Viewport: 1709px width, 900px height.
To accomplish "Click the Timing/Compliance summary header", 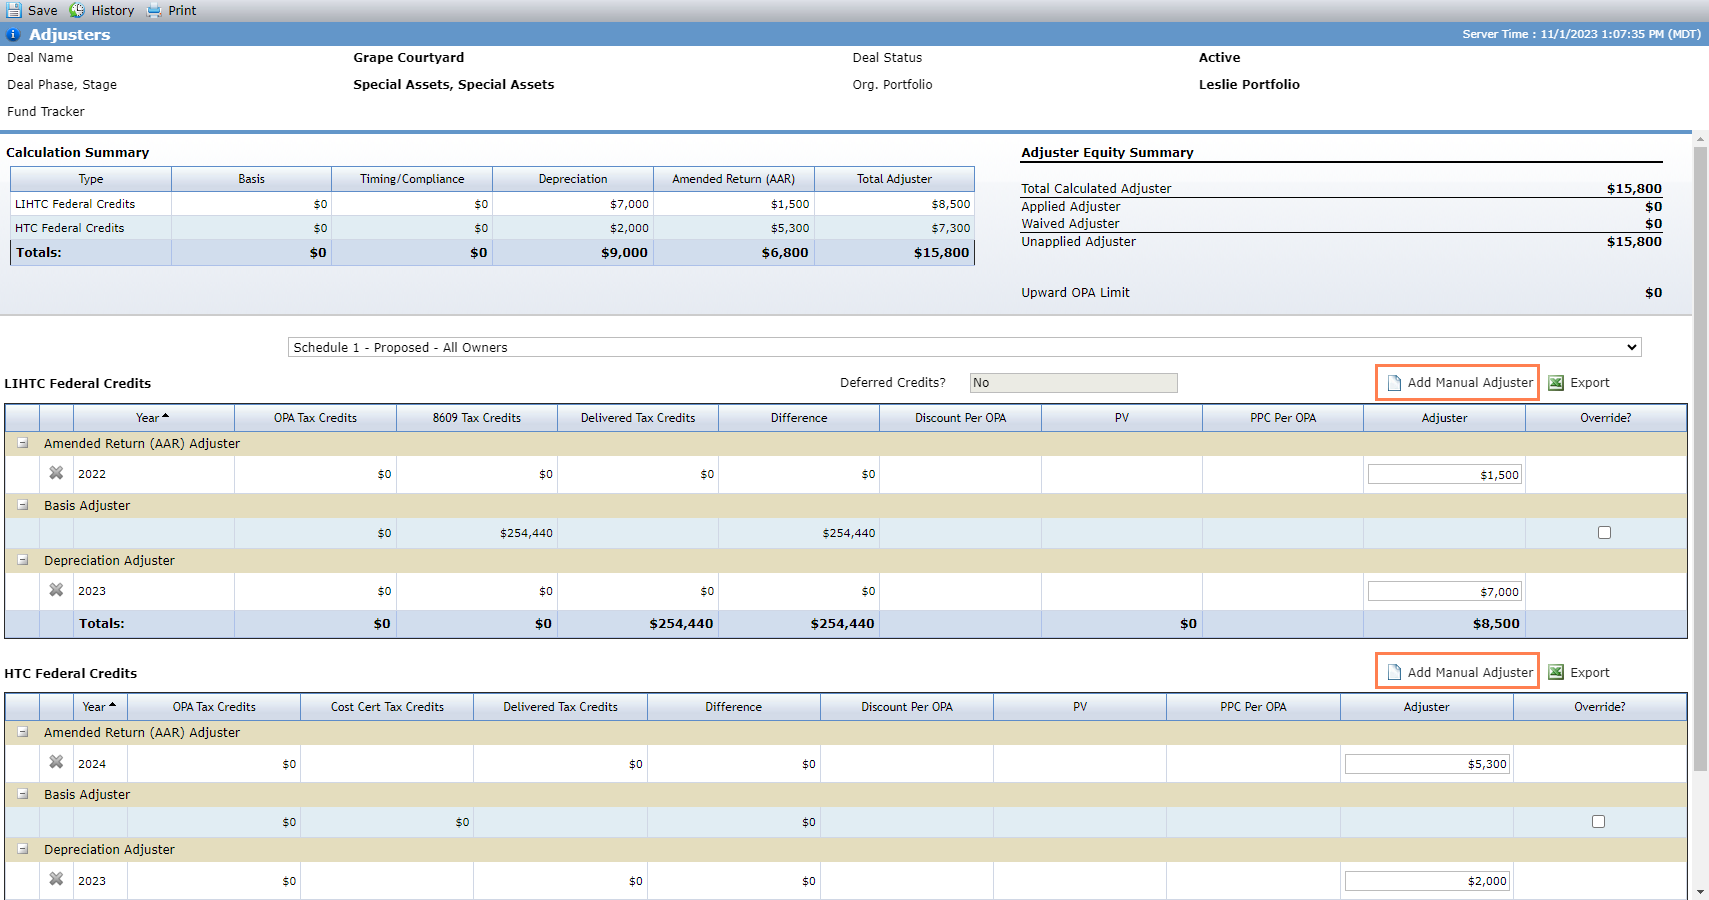I will point(412,179).
